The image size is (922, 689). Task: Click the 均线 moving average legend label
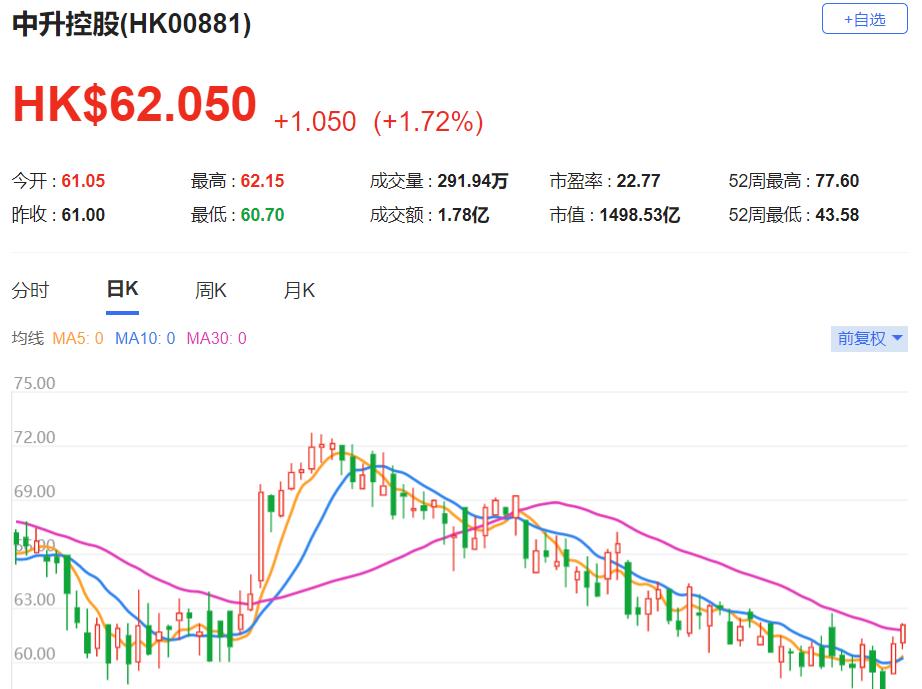(x=28, y=338)
